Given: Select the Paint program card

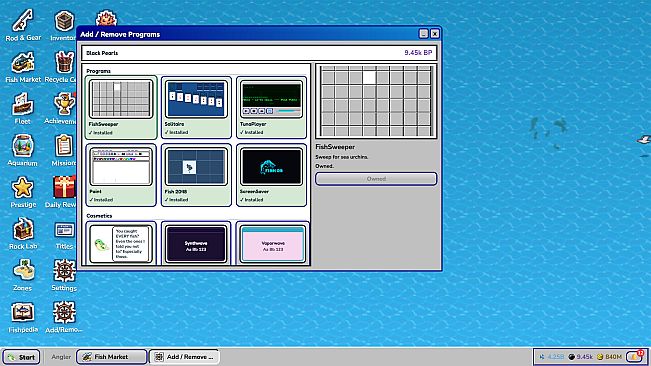Looking at the screenshot, I should pyautogui.click(x=121, y=175).
